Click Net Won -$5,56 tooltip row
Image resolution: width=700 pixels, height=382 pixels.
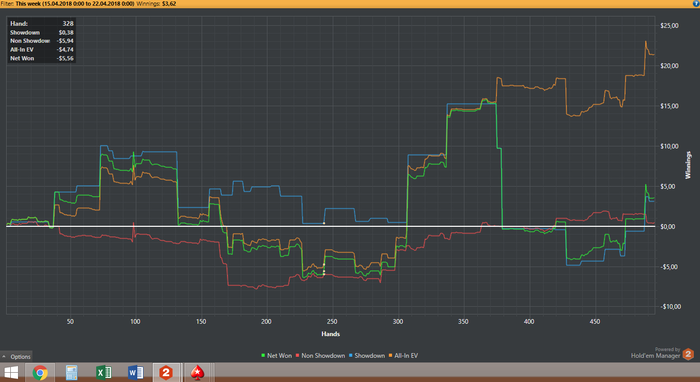pyautogui.click(x=42, y=58)
